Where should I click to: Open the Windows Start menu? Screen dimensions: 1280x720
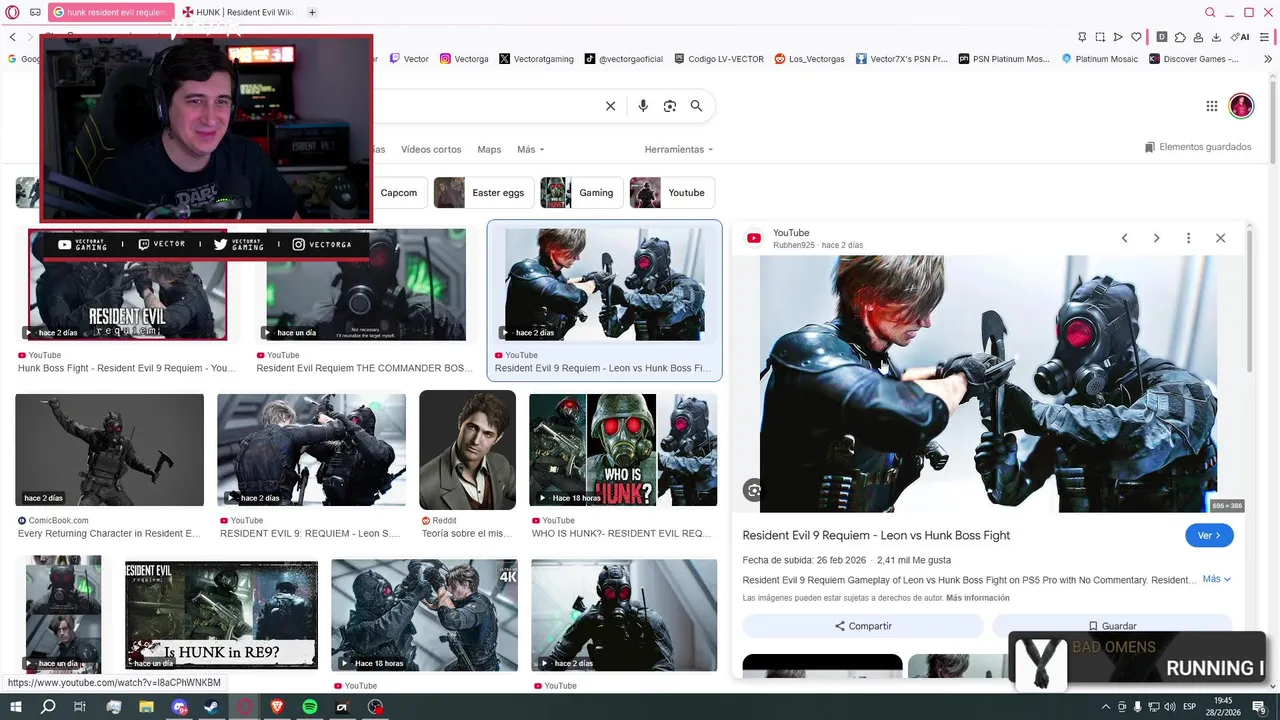[15, 707]
